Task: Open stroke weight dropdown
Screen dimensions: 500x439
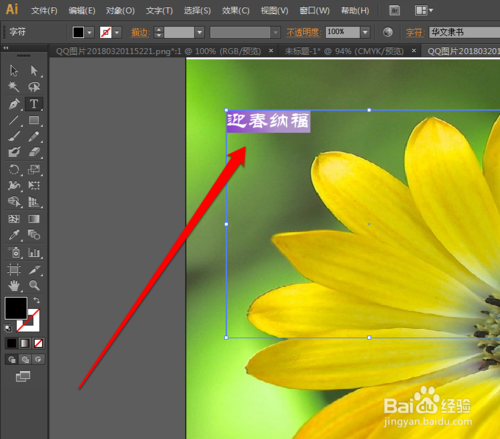Action: [200, 33]
